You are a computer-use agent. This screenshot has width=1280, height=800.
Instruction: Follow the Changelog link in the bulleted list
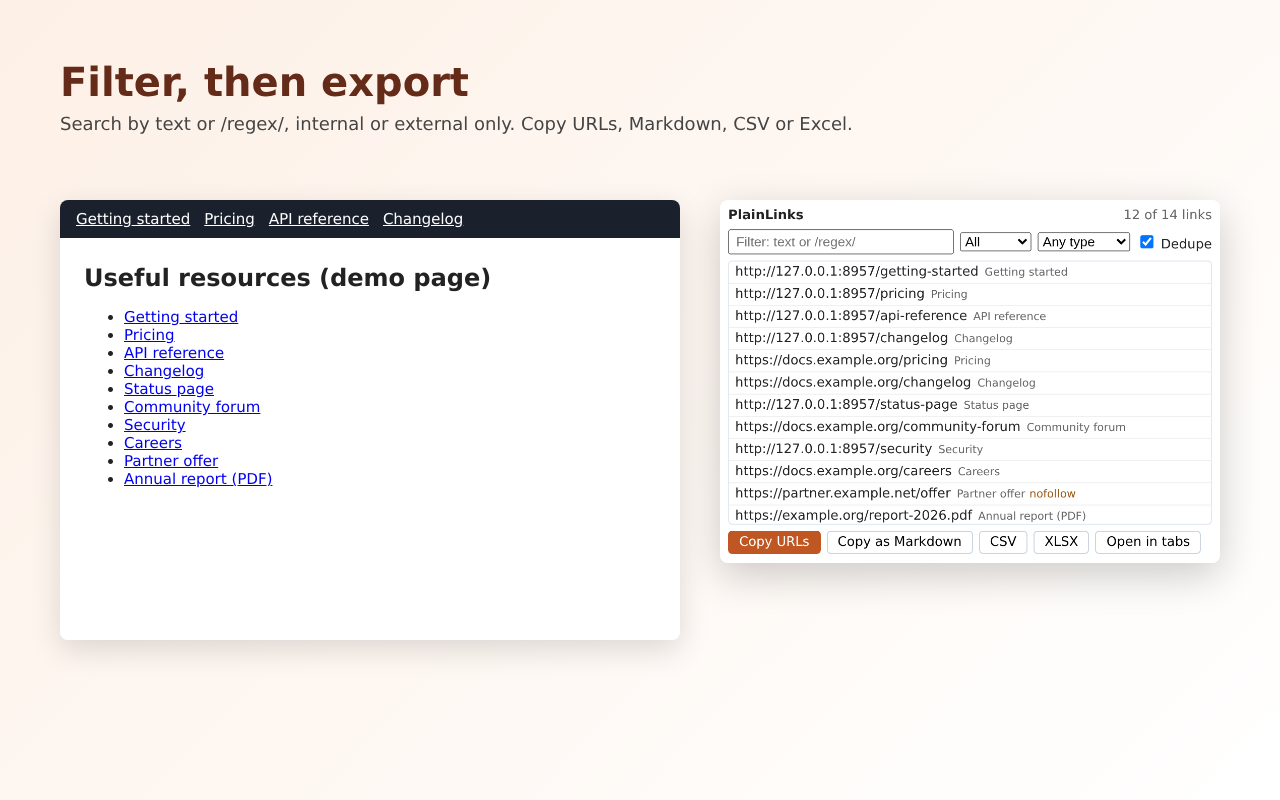(x=164, y=371)
